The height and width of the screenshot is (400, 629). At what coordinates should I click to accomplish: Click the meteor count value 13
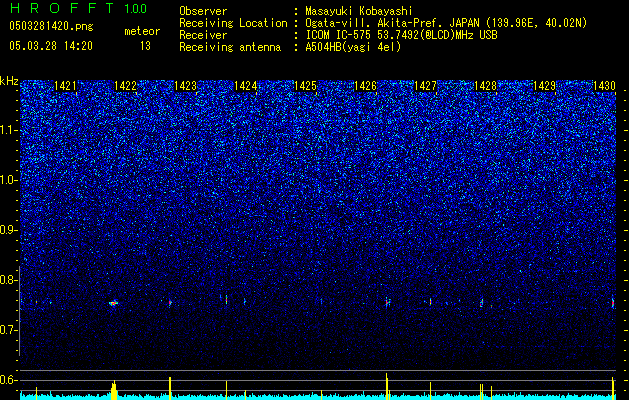pos(145,46)
